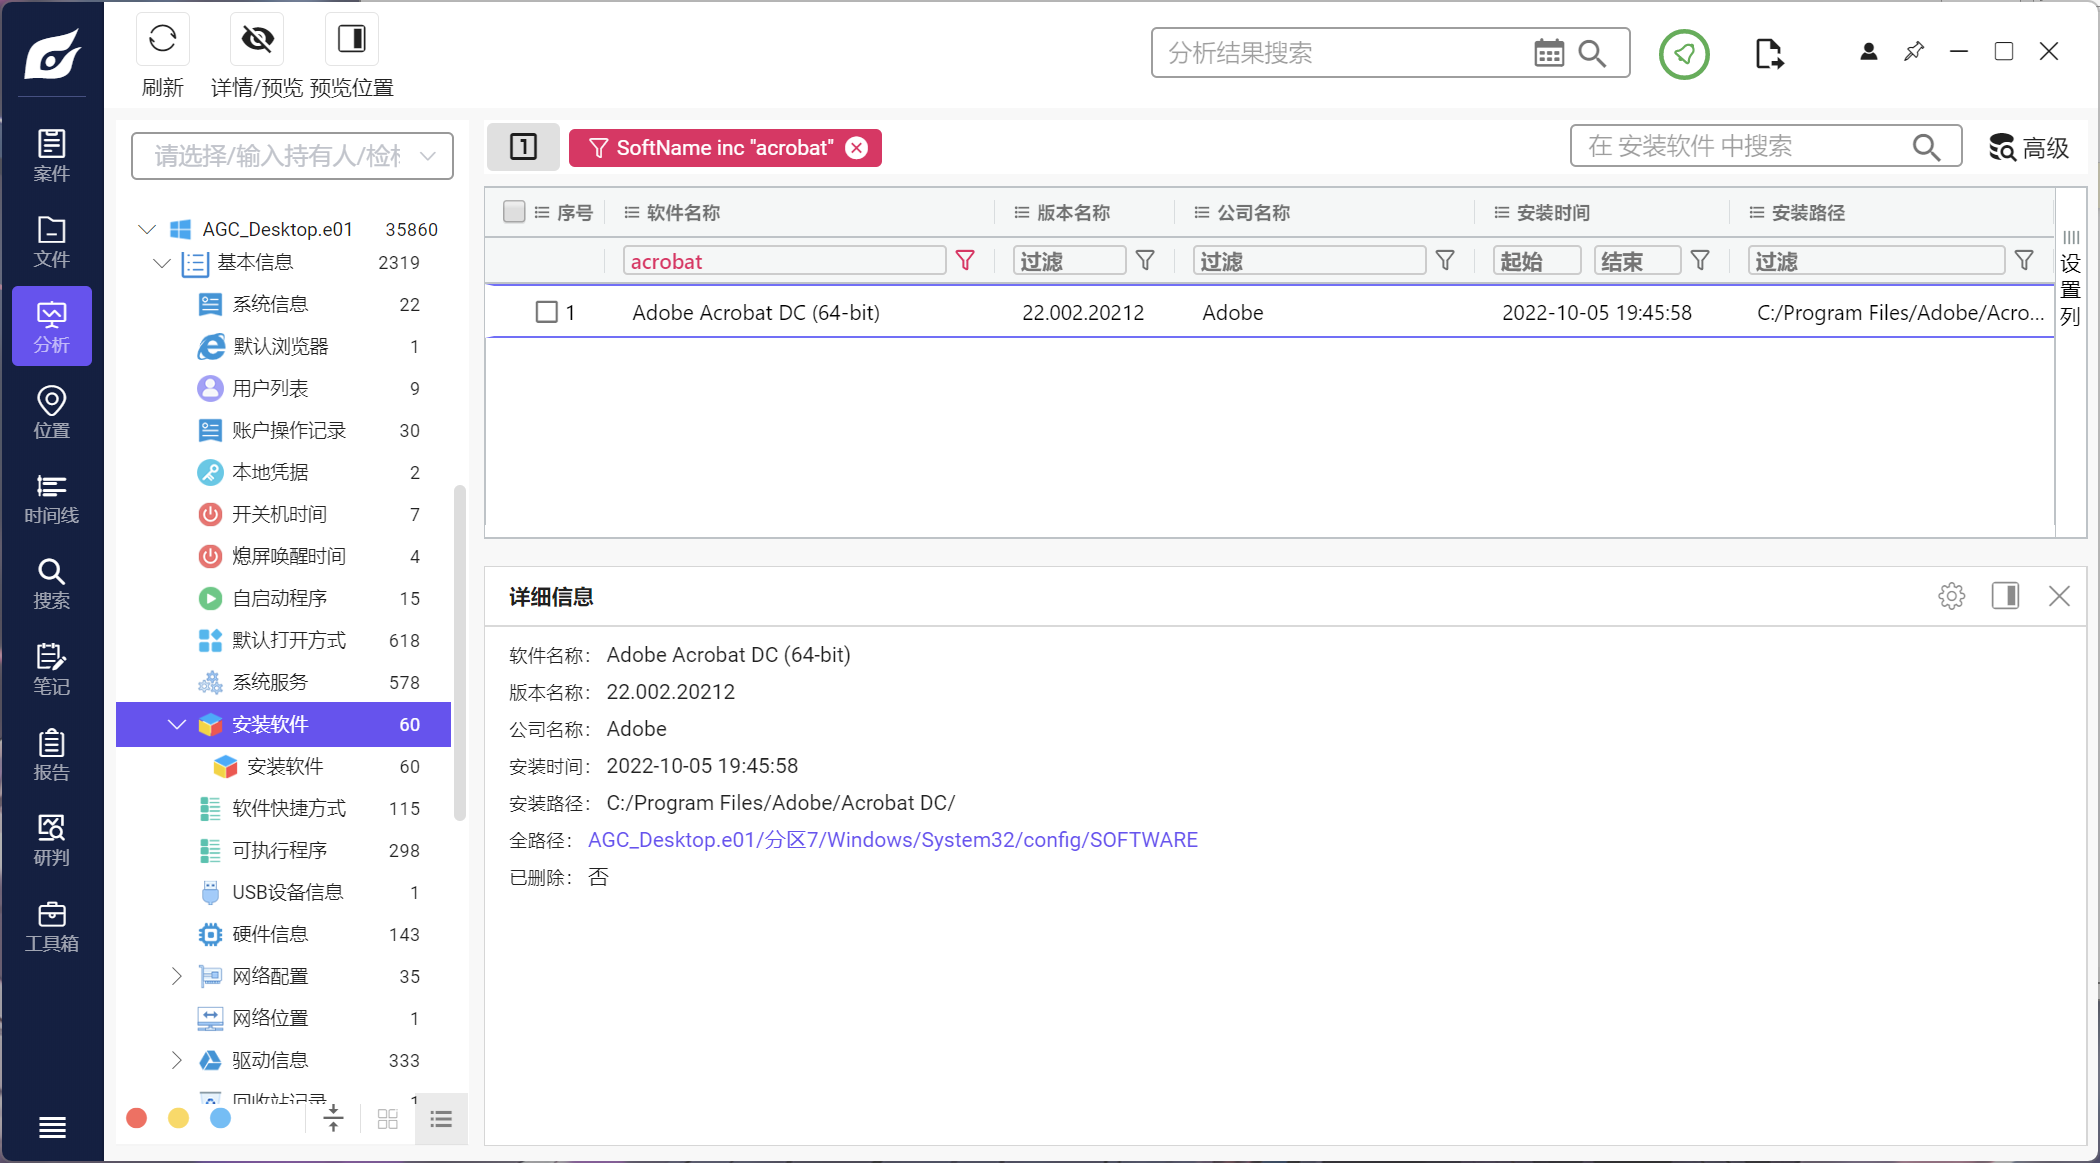Click 在 安装软件 中搜索 field
Image resolution: width=2100 pixels, height=1163 pixels.
click(1766, 147)
